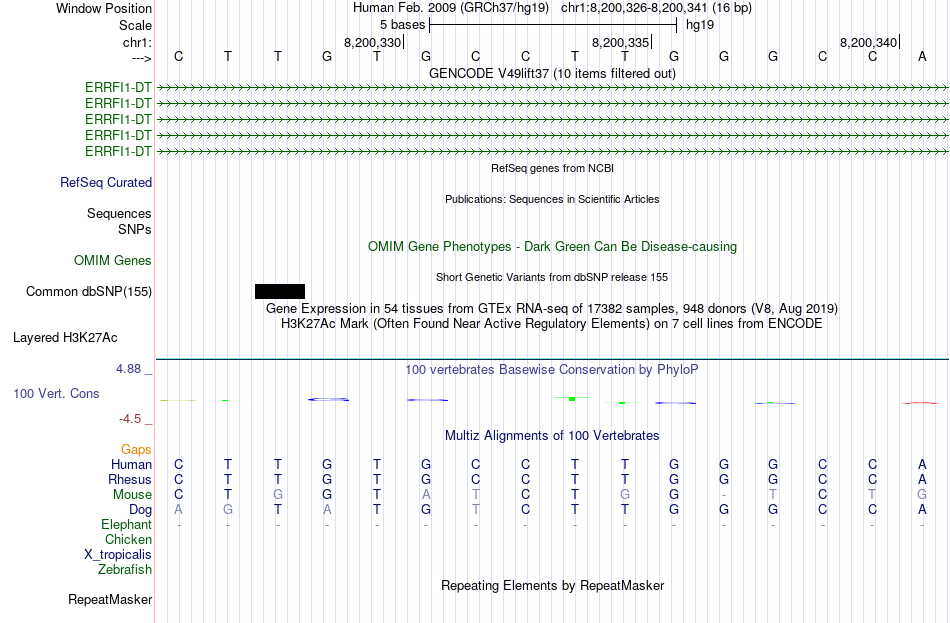Click the hg19 label beside the scale bar
This screenshot has width=950, height=623.
tap(700, 25)
